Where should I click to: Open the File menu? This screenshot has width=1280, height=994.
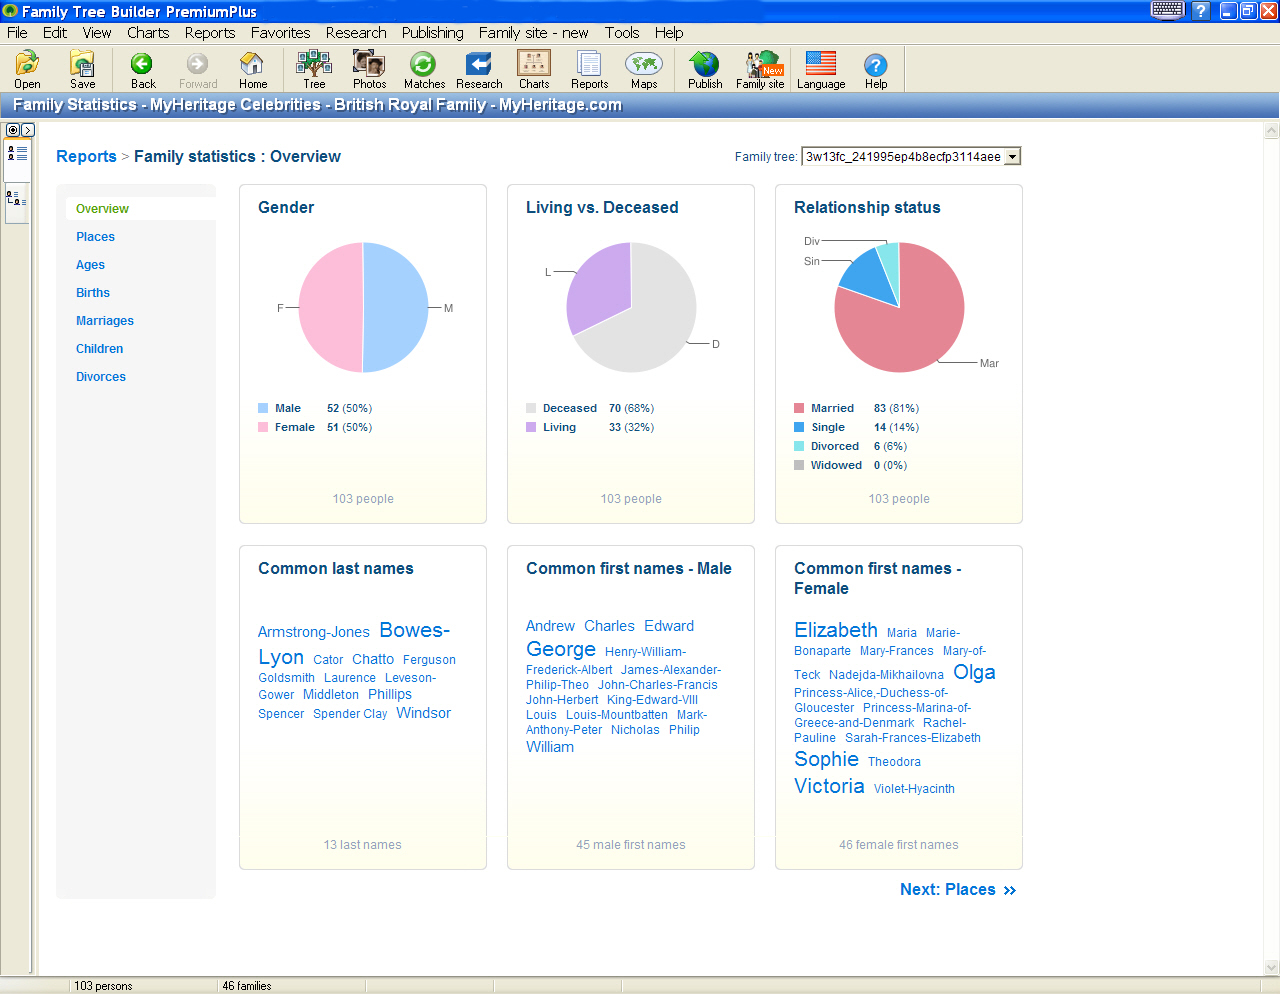[x=17, y=33]
